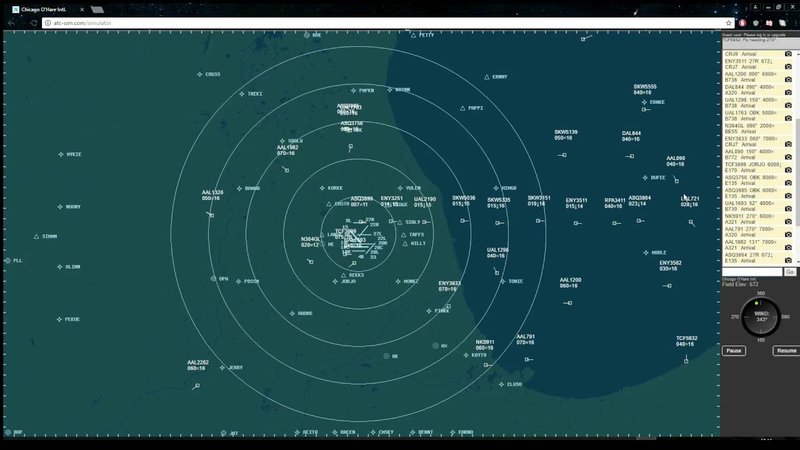This screenshot has width=800, height=450.
Task: Select the TCF5932 aircraft label on radar
Action: coord(687,341)
